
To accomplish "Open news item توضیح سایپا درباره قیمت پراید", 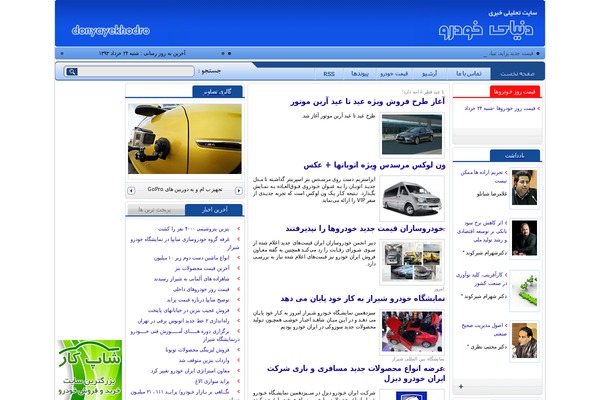I will coord(198,300).
